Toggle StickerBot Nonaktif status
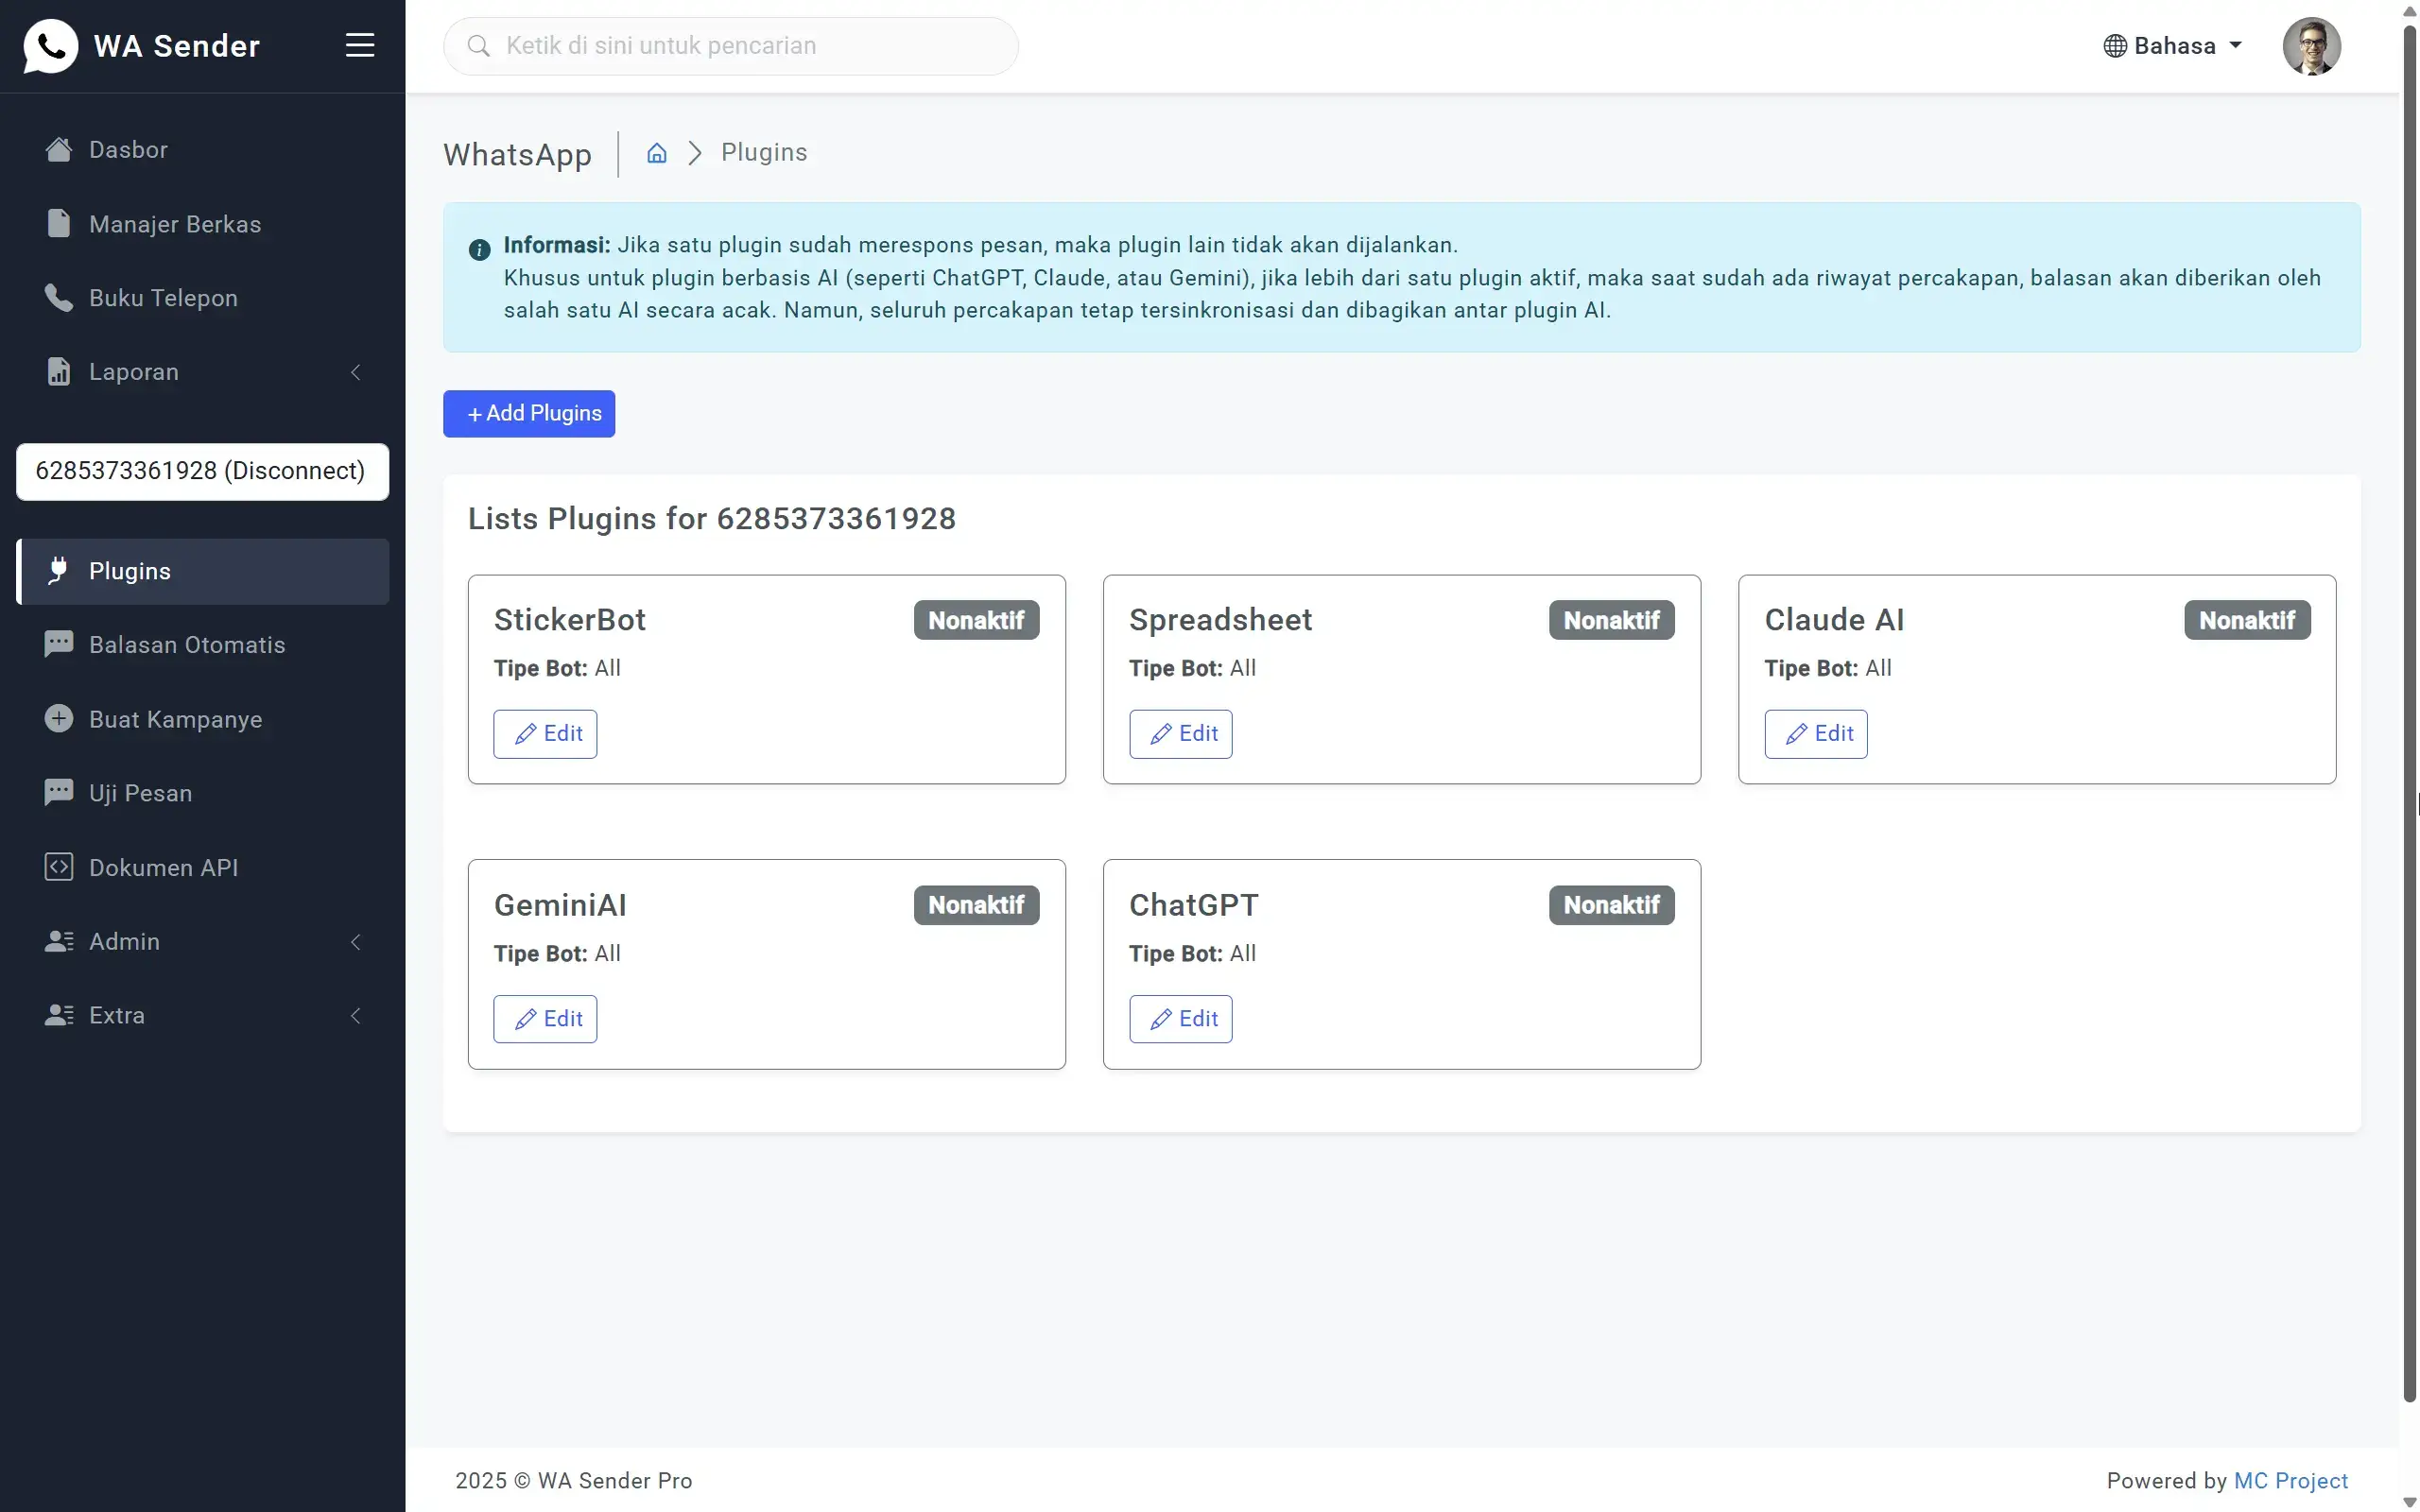Viewport: 2420px width, 1512px height. click(975, 620)
